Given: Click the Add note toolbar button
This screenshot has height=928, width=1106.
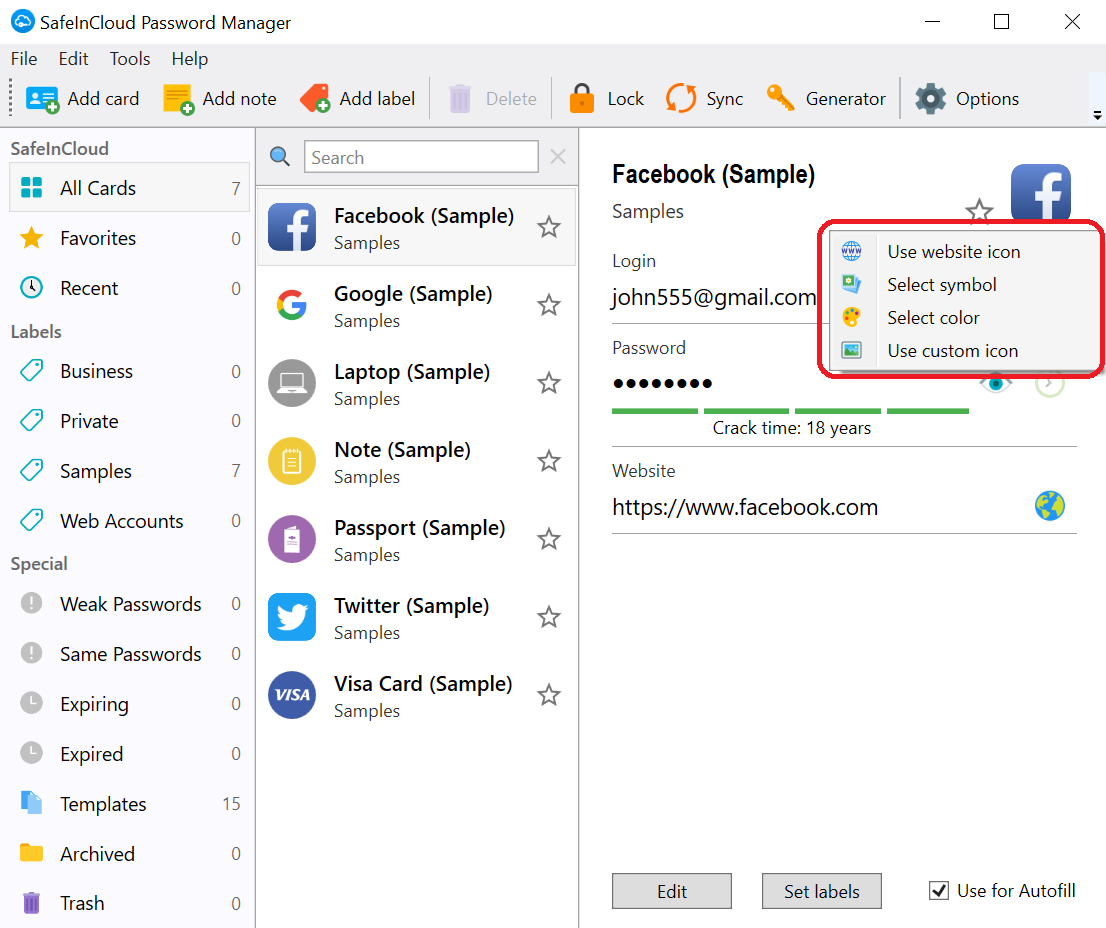Looking at the screenshot, I should (x=220, y=99).
